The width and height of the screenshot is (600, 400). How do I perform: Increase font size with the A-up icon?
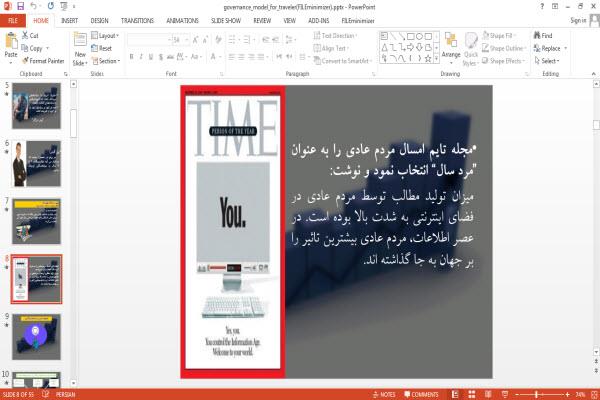point(196,39)
